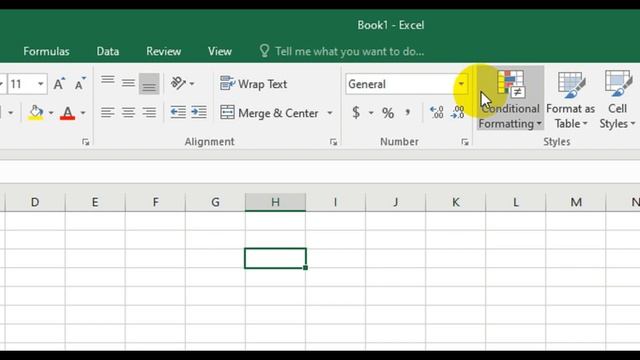Increase indent of the cell
Screen dimensions: 640x360
(199, 112)
